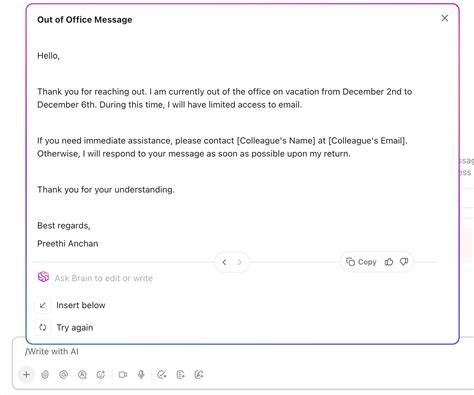Open the plus attachment menu
Viewport: 474px width, 395px height.
(27, 374)
